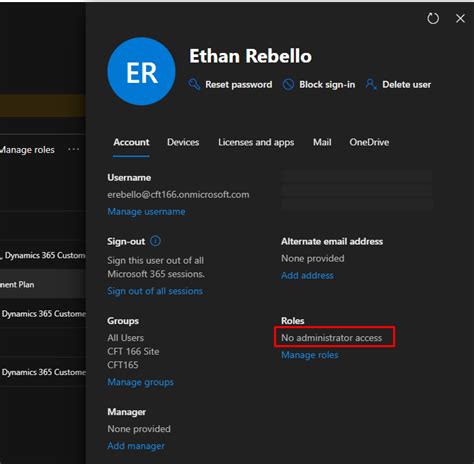This screenshot has width=474, height=464.
Task: Click the No administrator access text
Action: click(332, 338)
